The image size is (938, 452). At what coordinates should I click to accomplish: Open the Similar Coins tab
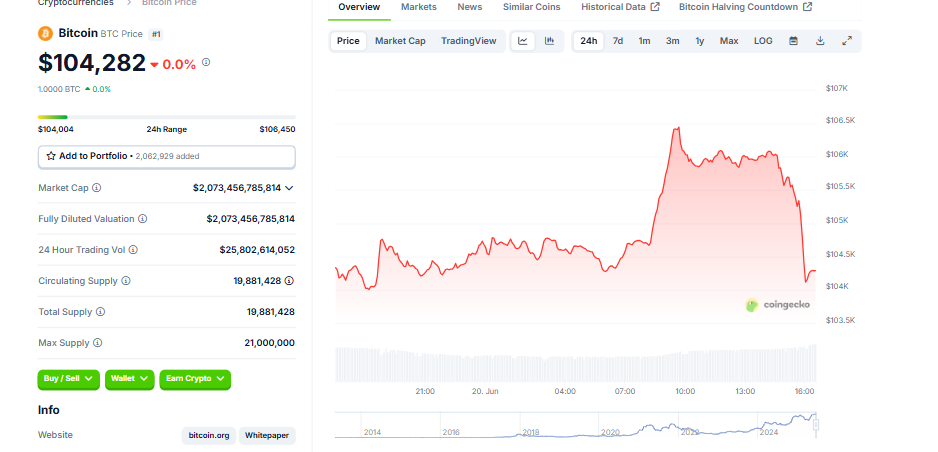point(532,7)
